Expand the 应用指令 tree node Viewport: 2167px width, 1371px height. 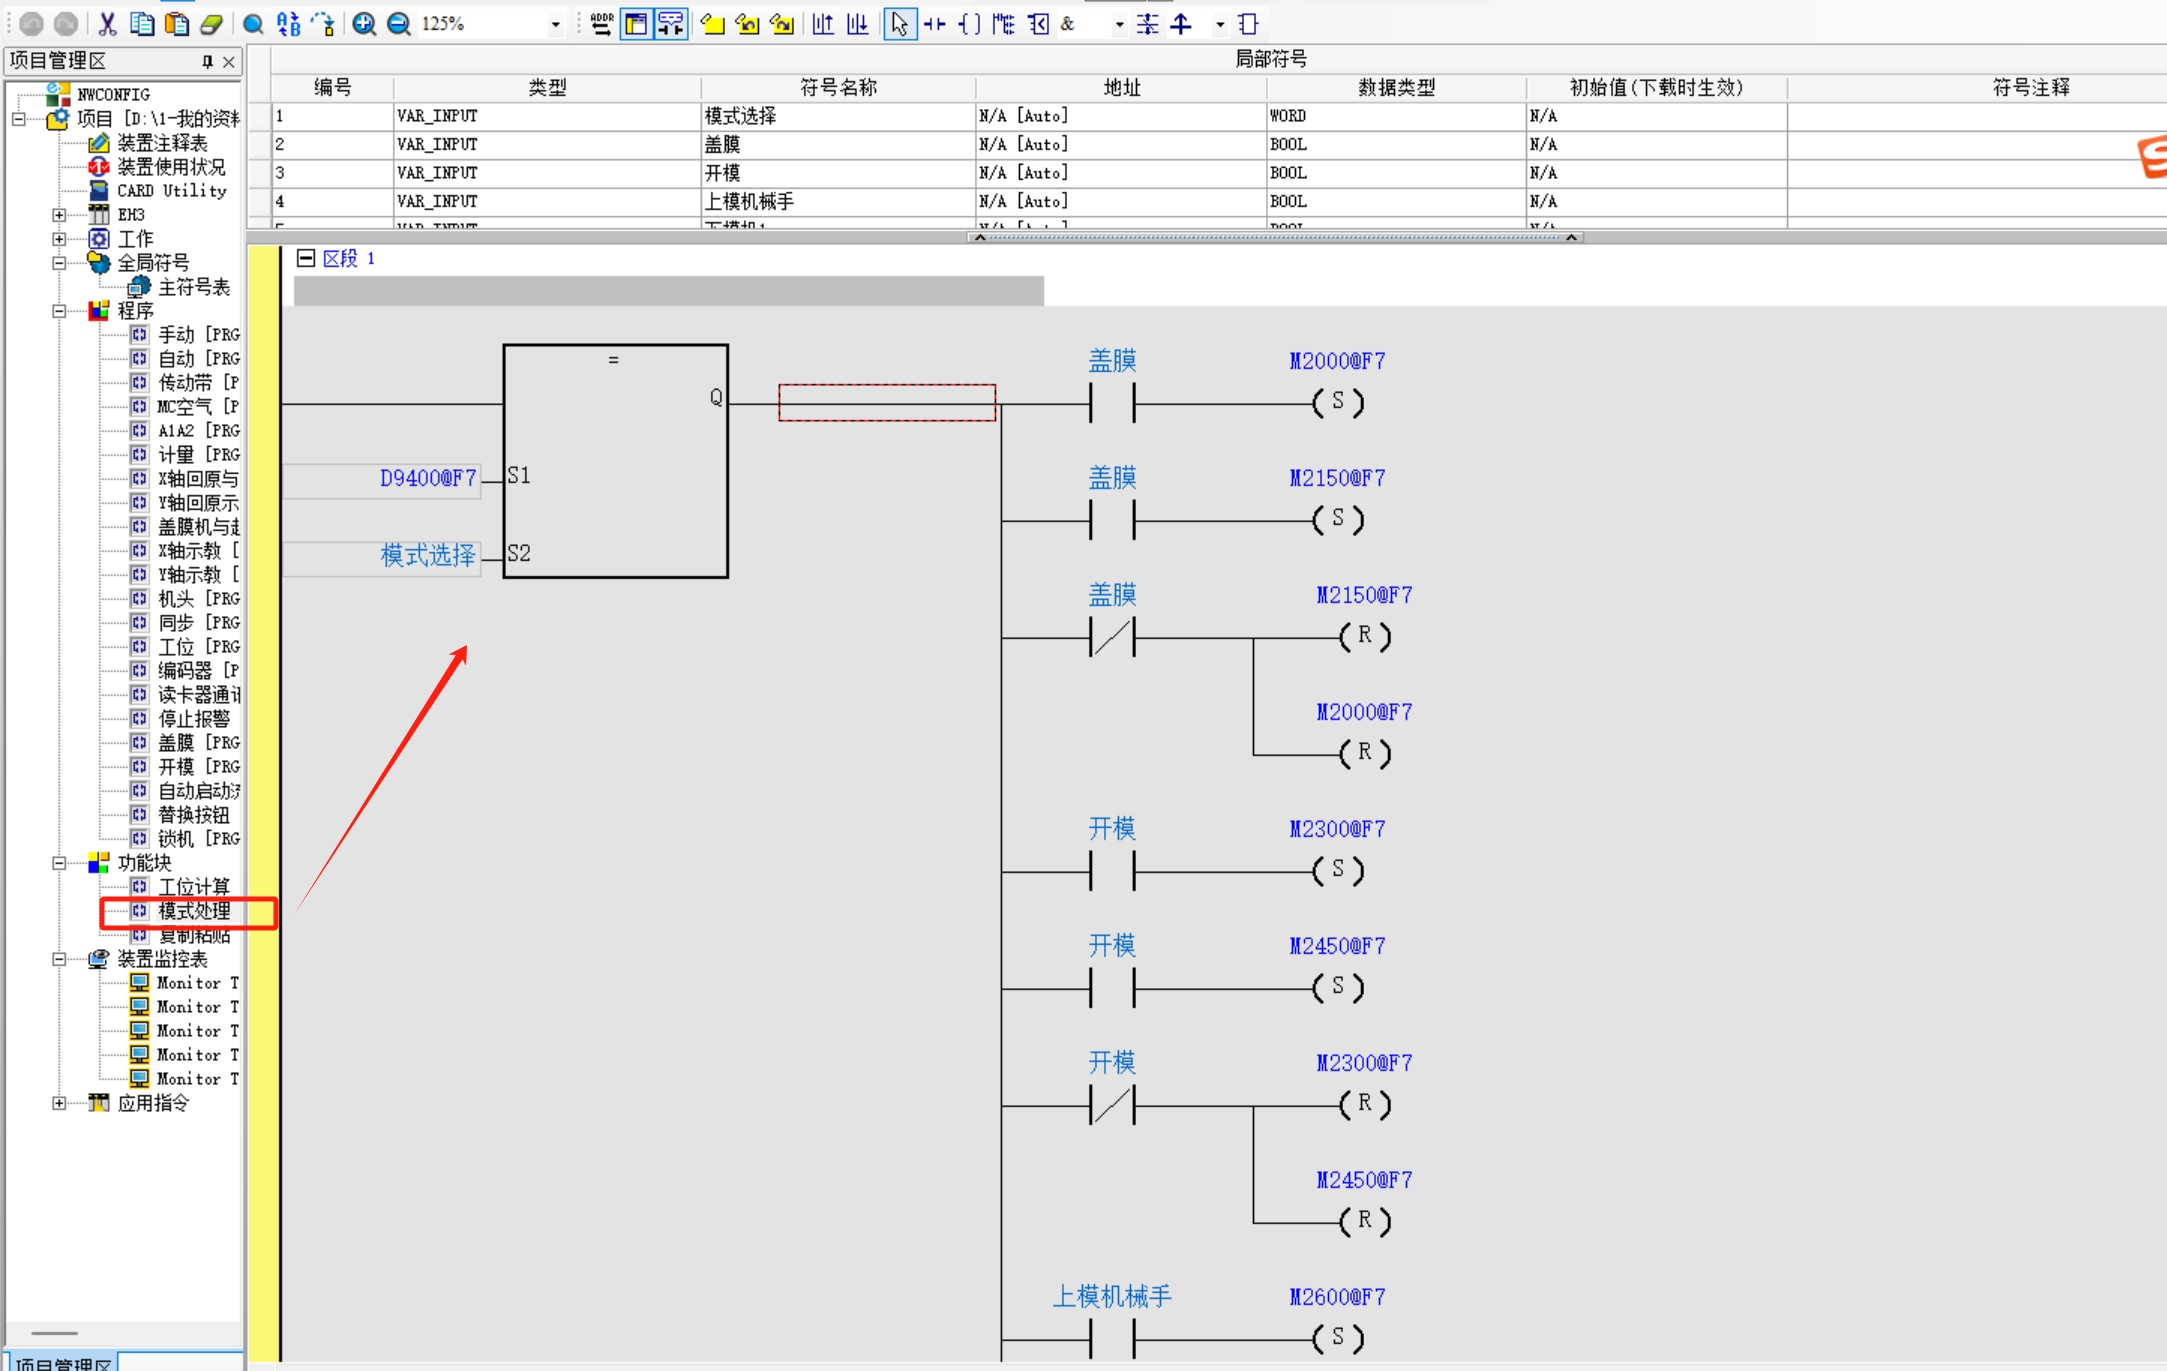[x=59, y=1103]
